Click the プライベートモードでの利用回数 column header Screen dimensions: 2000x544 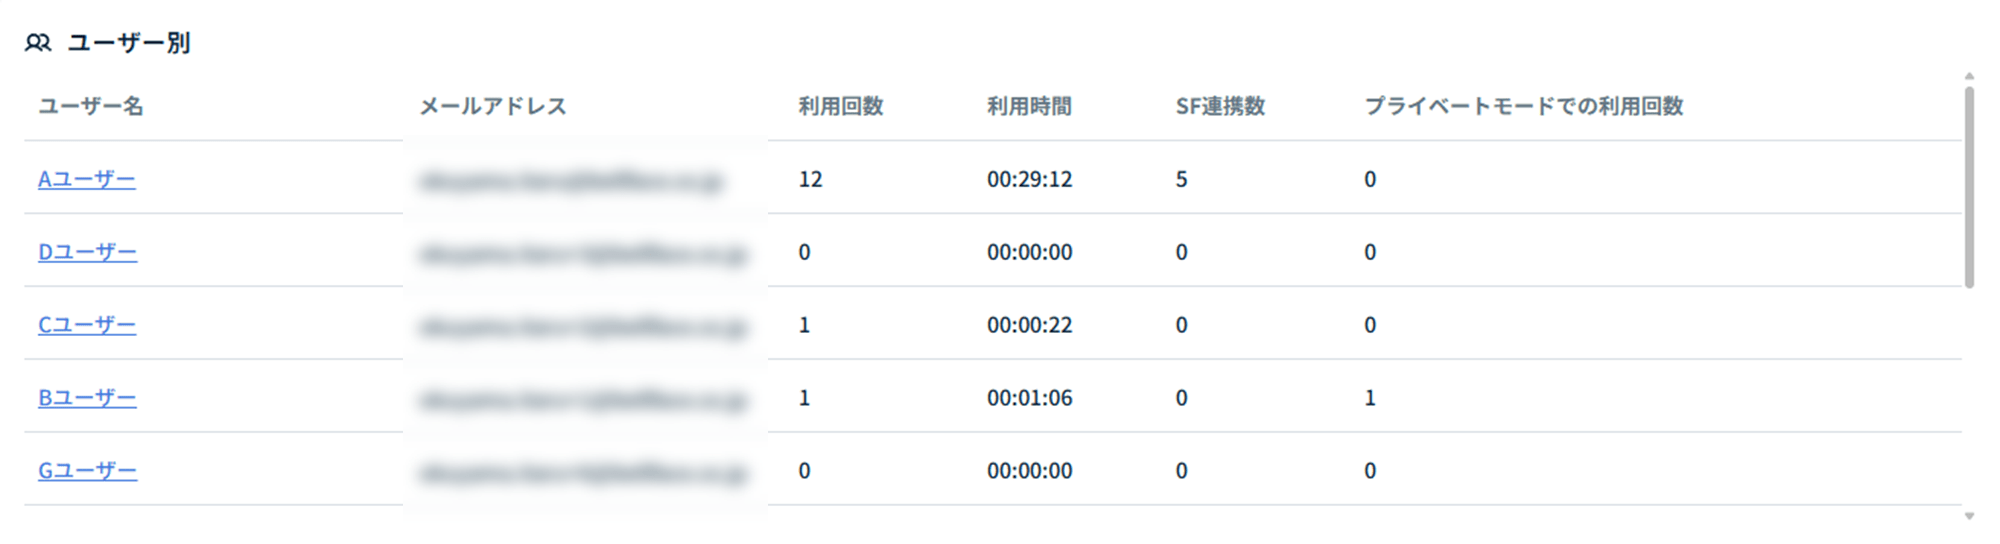(x=1524, y=106)
